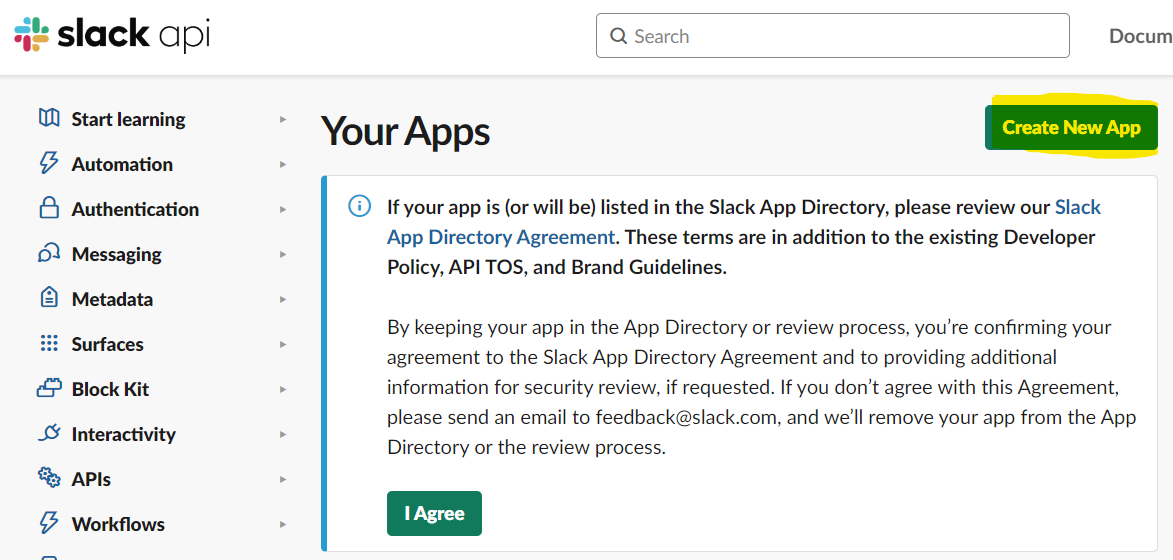Click the Interactivity plug icon
This screenshot has width=1173, height=560.
(49, 433)
